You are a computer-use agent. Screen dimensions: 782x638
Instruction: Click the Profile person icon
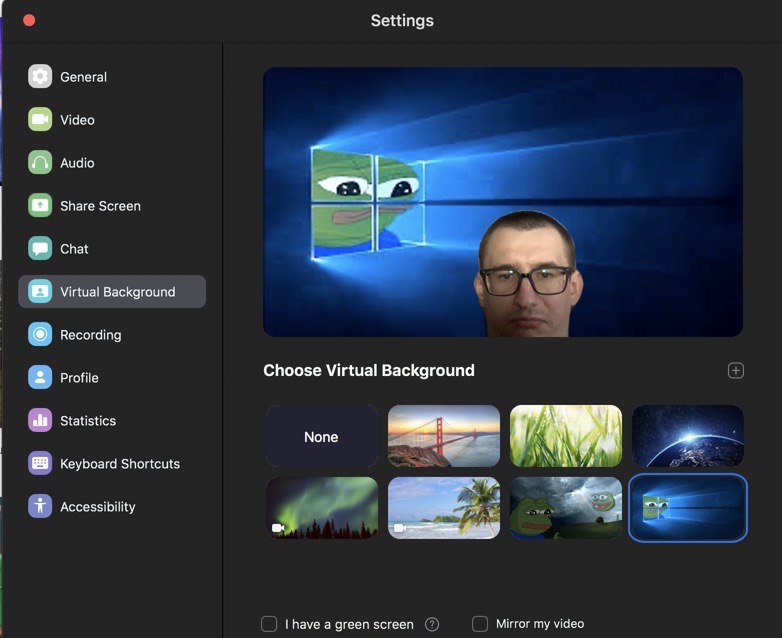[x=40, y=377]
